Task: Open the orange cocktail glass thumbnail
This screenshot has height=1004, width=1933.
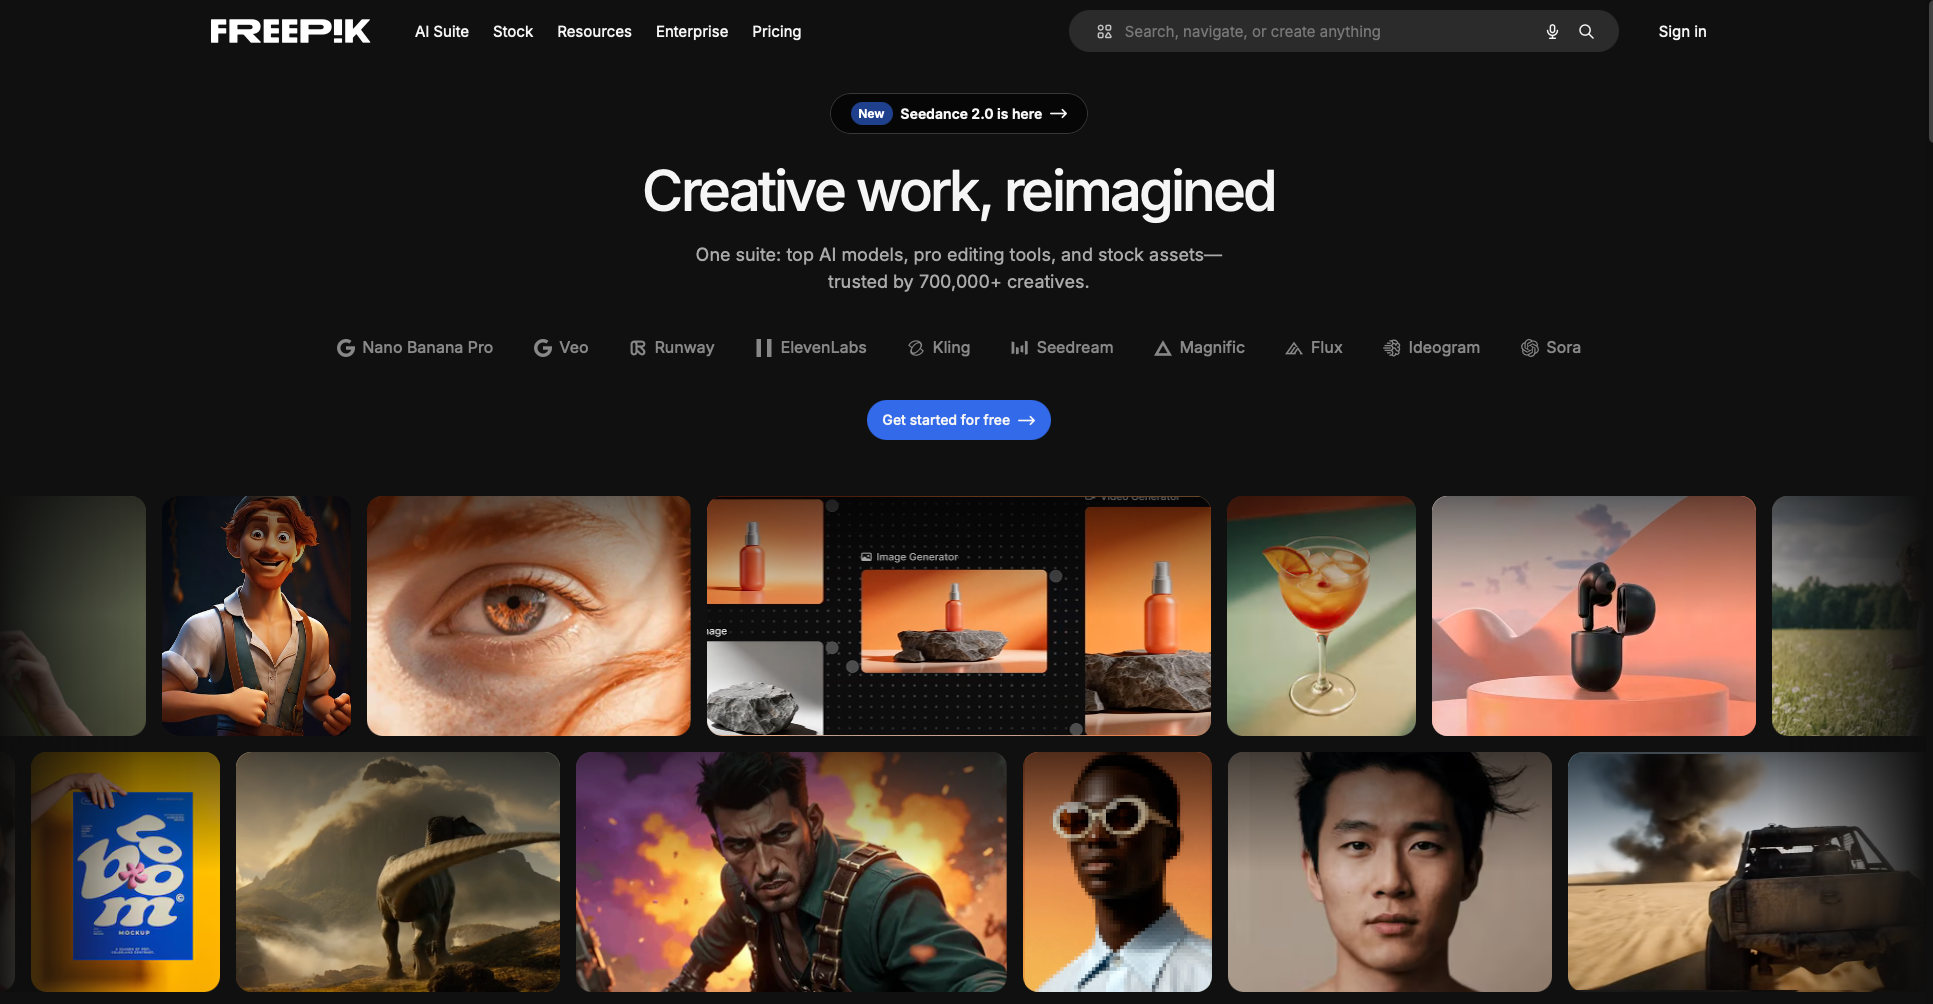Action: click(x=1321, y=616)
